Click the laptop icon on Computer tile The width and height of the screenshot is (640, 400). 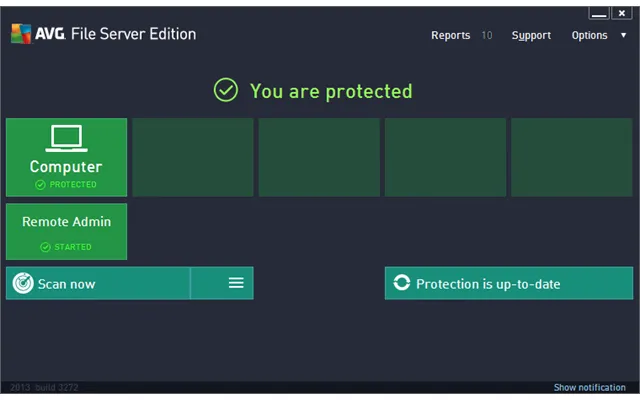click(66, 138)
